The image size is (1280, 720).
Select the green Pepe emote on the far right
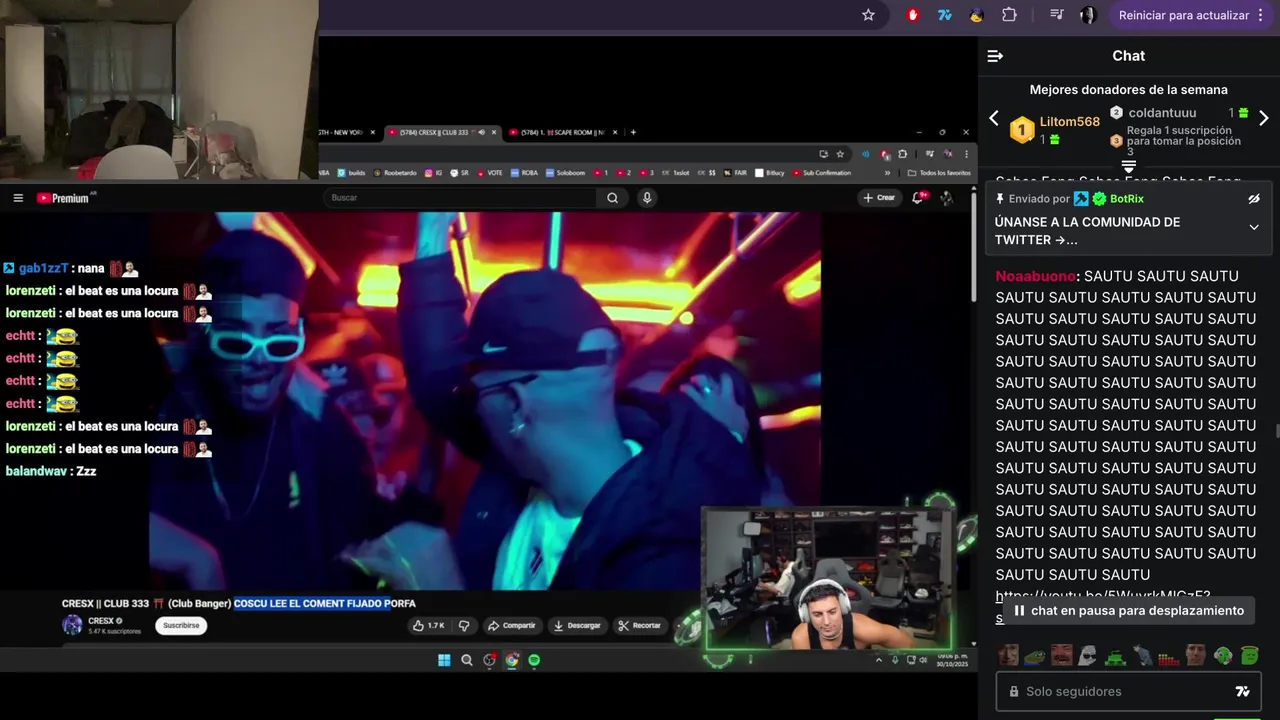point(1250,656)
